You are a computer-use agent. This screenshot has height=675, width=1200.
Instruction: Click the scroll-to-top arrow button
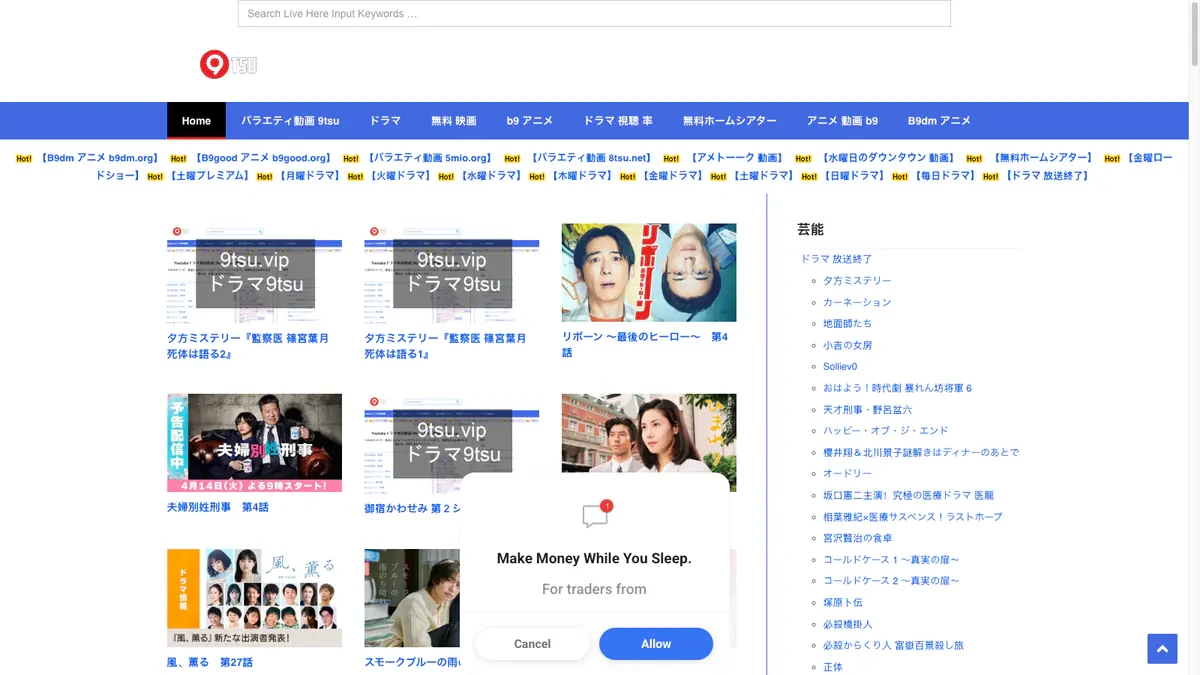click(x=1162, y=649)
